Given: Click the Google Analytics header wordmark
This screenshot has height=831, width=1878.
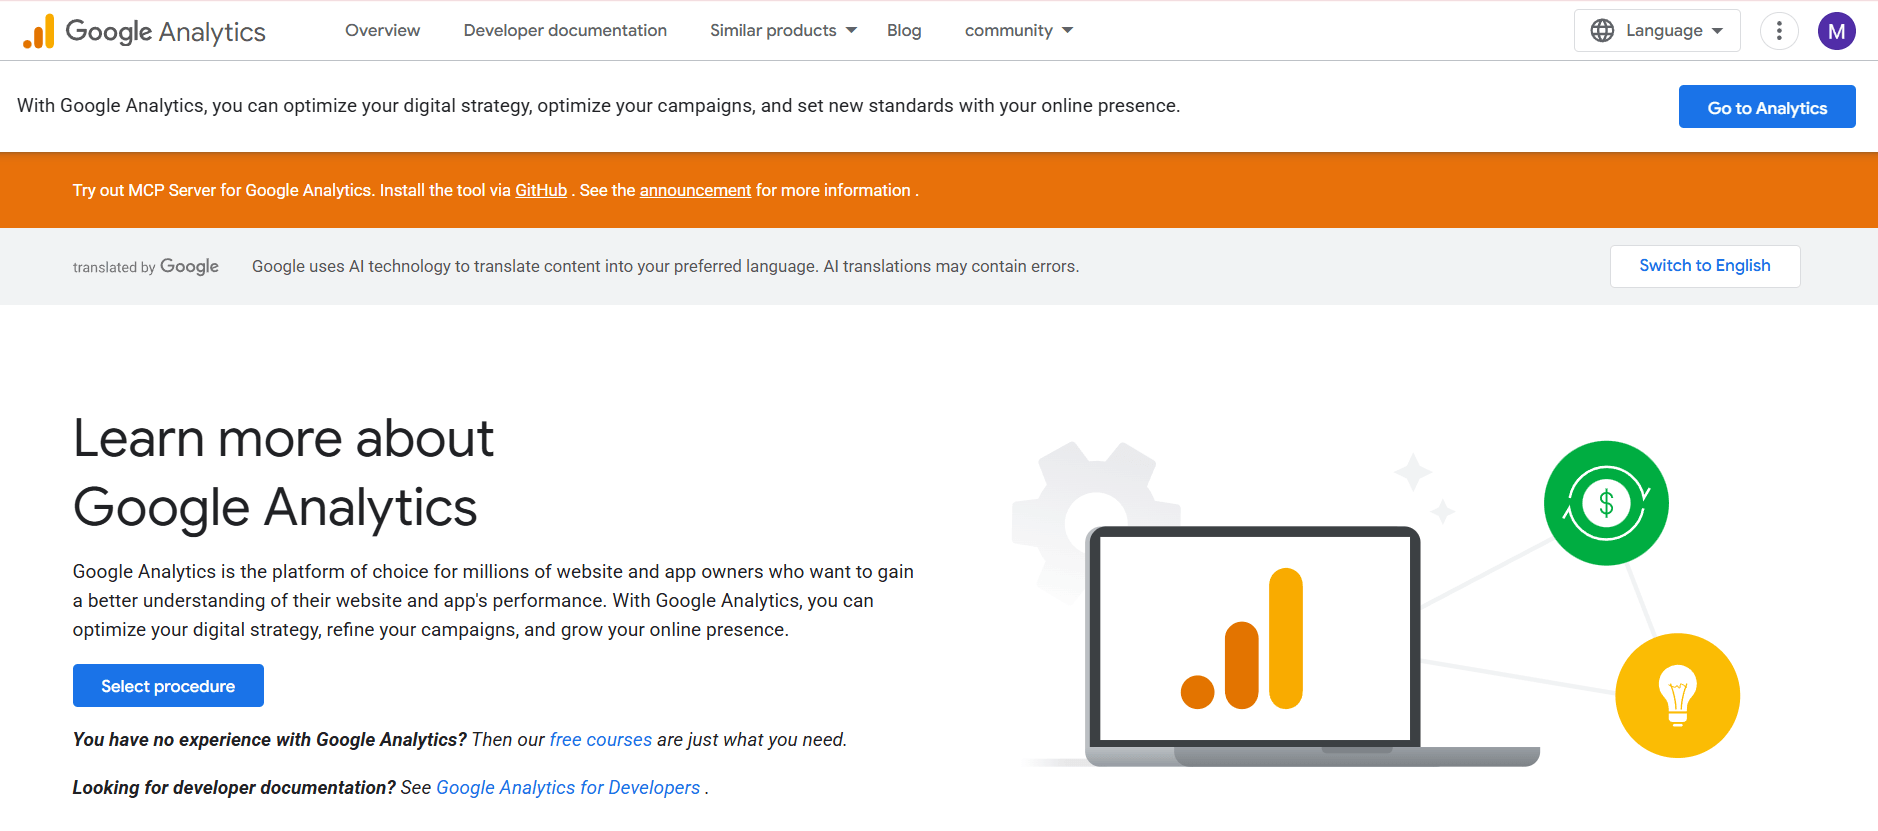Looking at the screenshot, I should click(166, 32).
